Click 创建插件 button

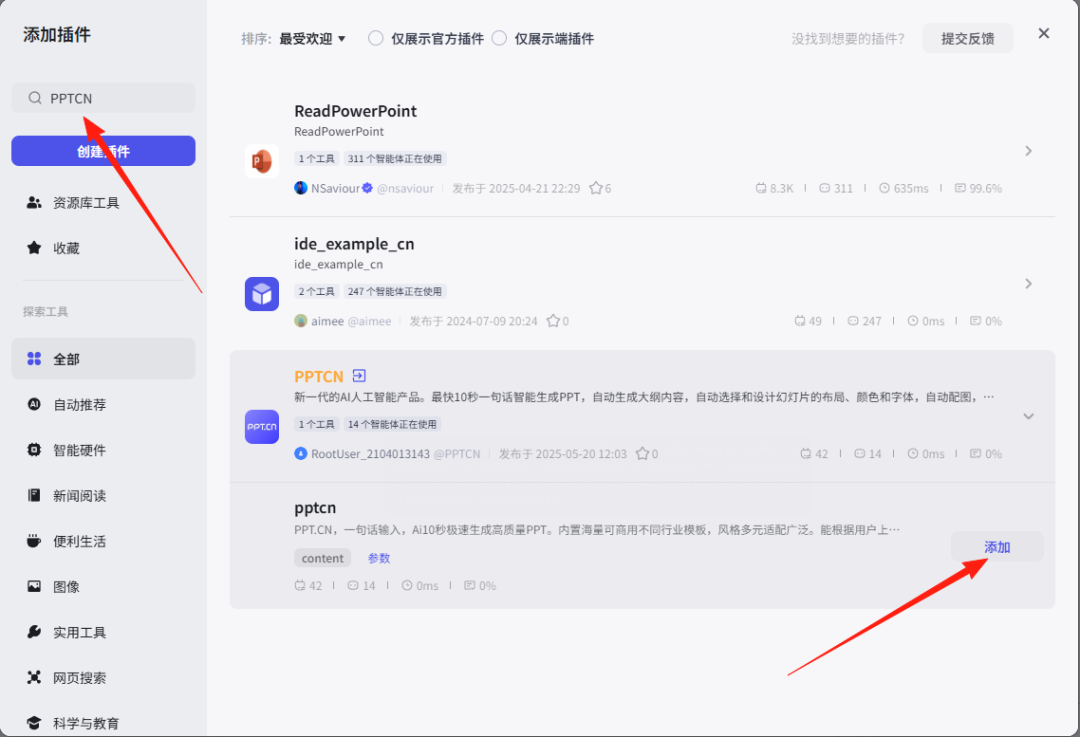click(103, 151)
